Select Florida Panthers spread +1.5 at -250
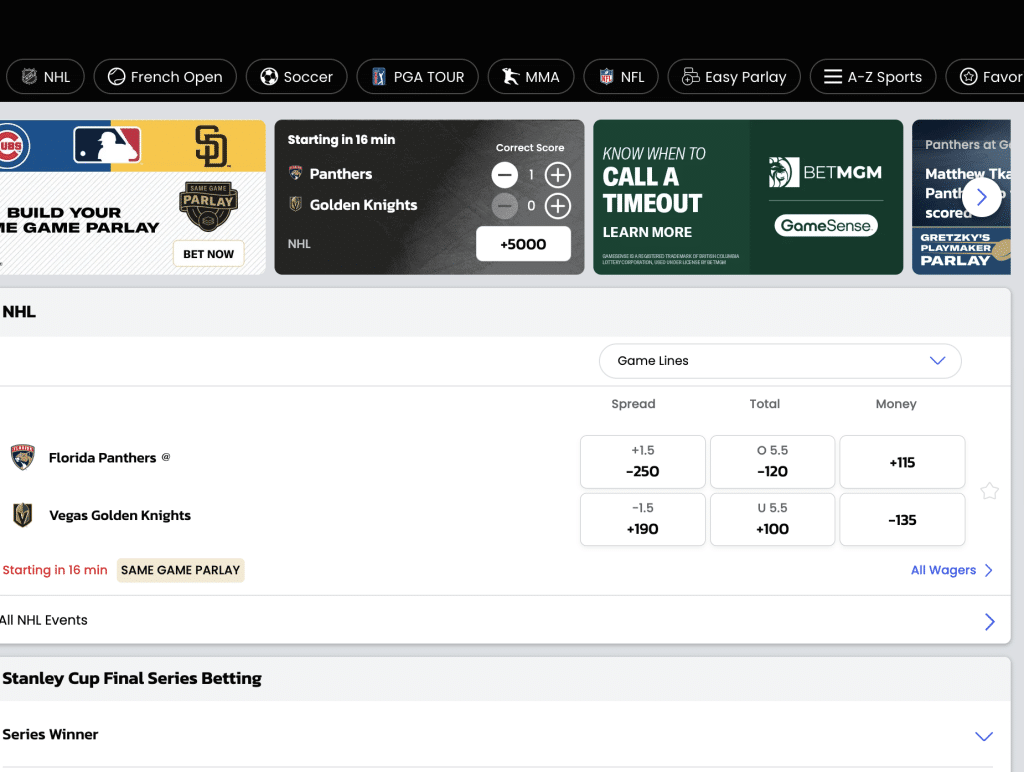This screenshot has width=1024, height=772. pyautogui.click(x=643, y=462)
